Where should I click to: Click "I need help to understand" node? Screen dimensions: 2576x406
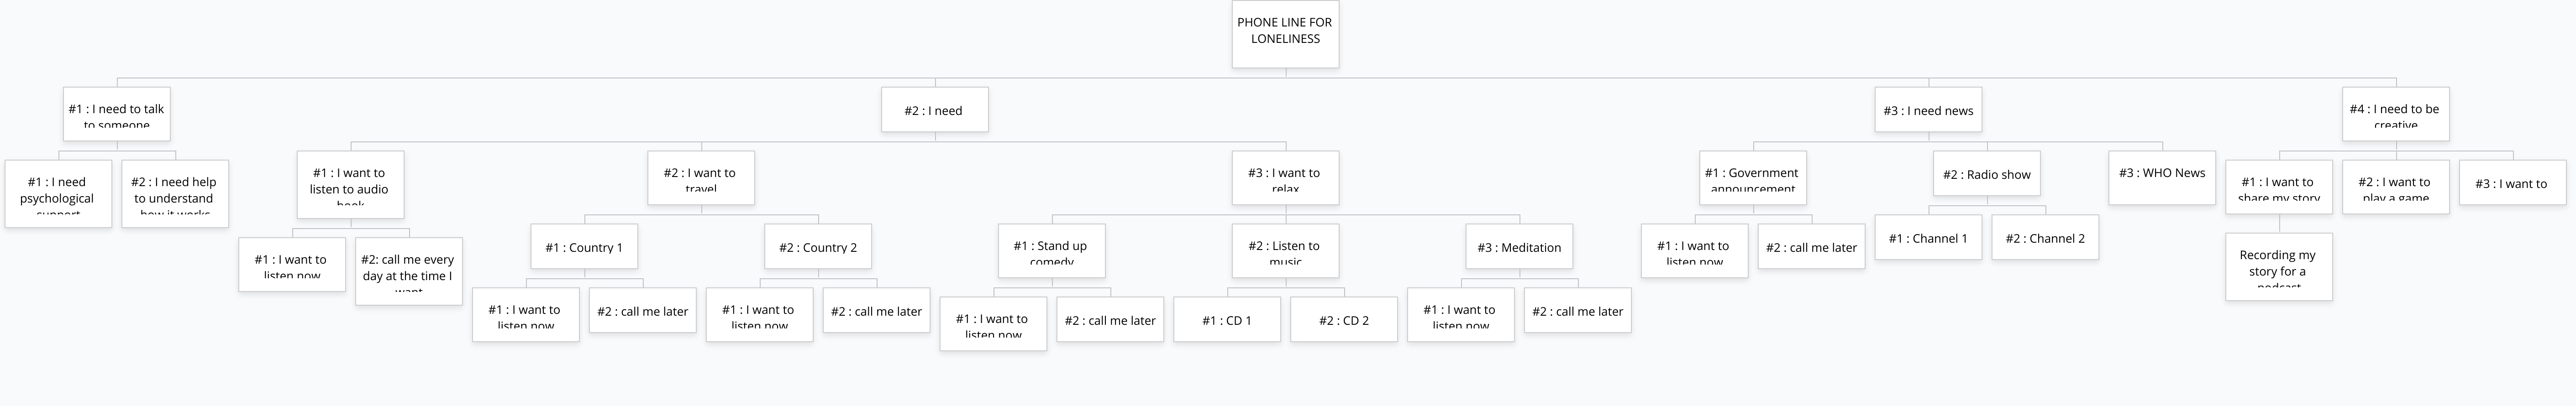pyautogui.click(x=175, y=194)
